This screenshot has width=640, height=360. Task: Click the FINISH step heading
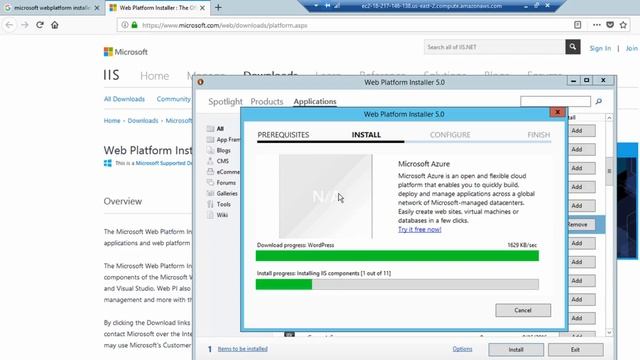tap(538, 135)
